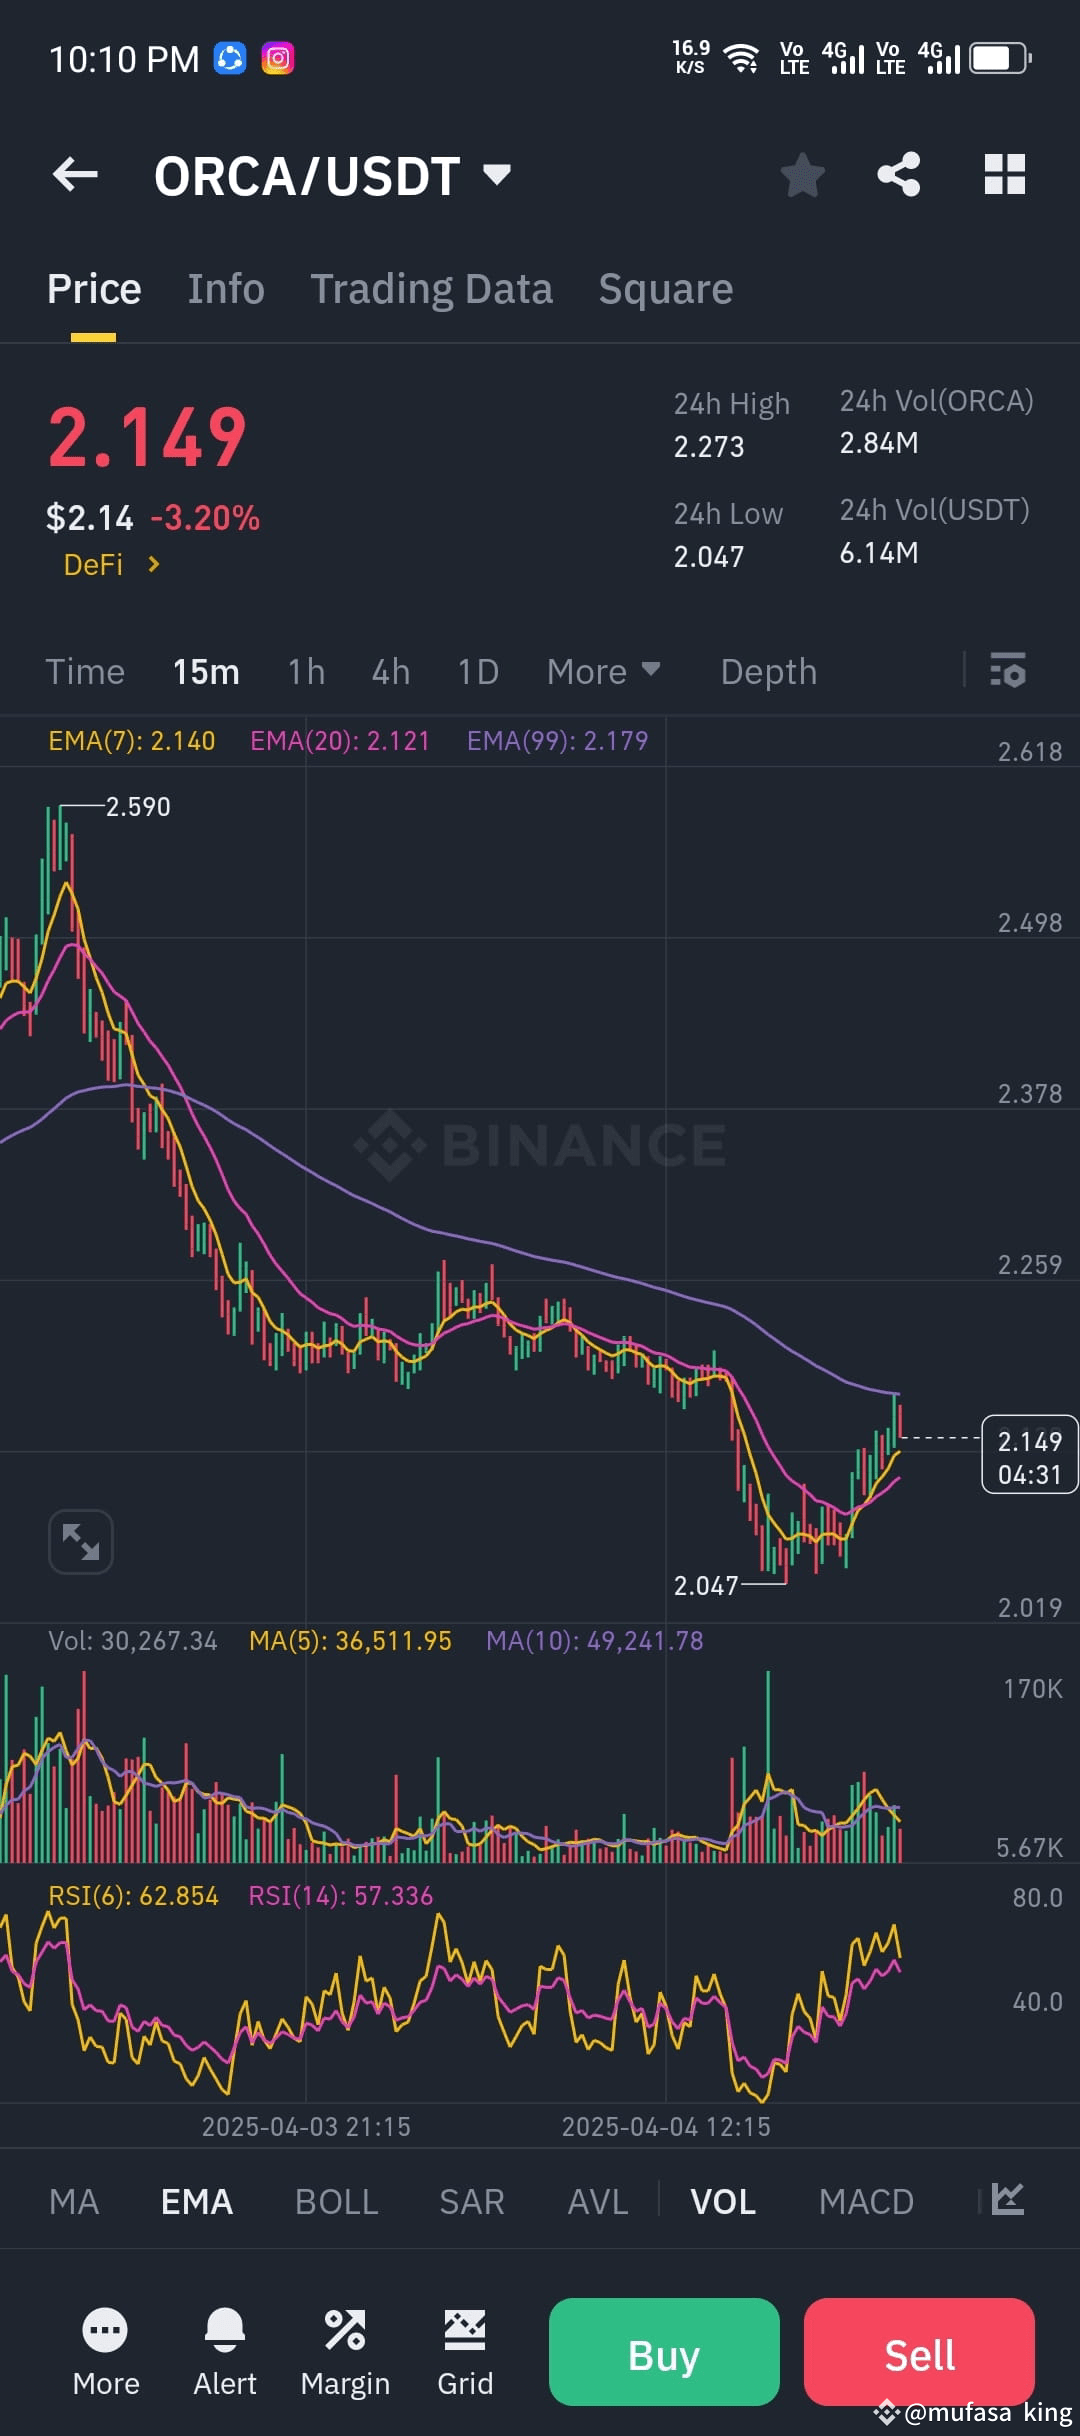
Task: Switch to the Depth chart
Action: coord(768,671)
